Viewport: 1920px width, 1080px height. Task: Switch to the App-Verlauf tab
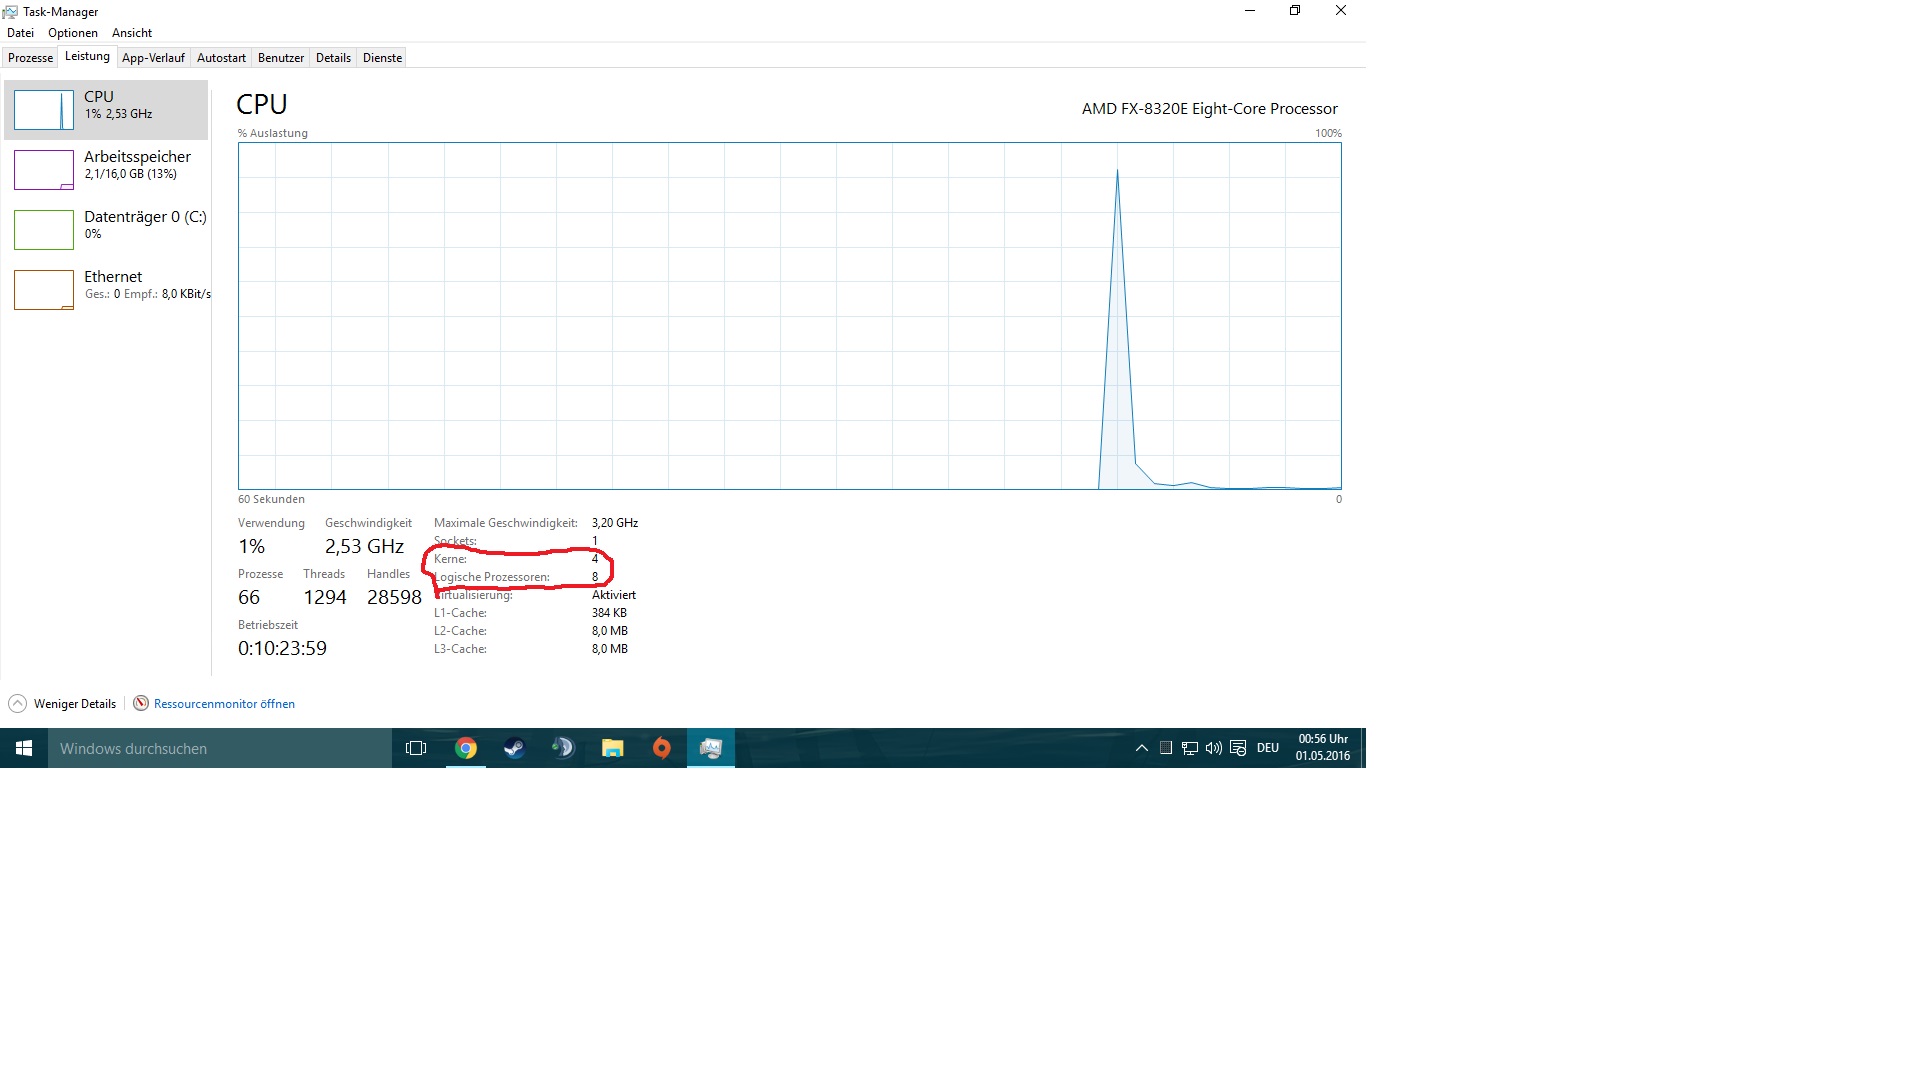153,58
